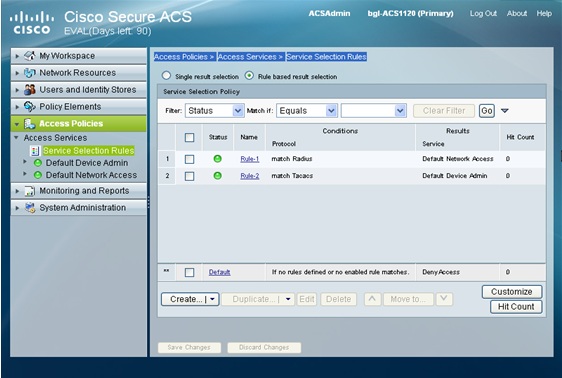Screen dimensions: 562x378
Task: Open the Monitoring and Reports menu
Action: tap(79, 191)
